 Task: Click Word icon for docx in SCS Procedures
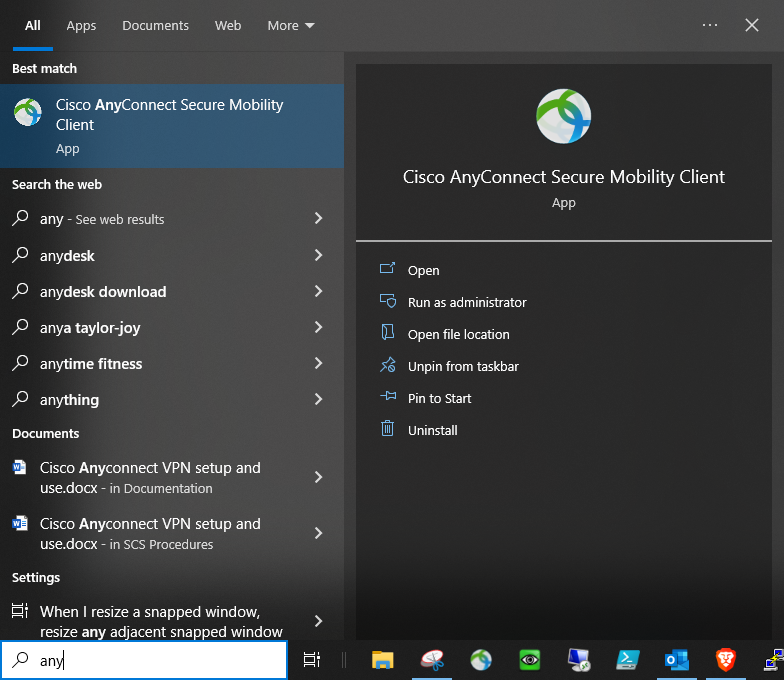[20, 524]
